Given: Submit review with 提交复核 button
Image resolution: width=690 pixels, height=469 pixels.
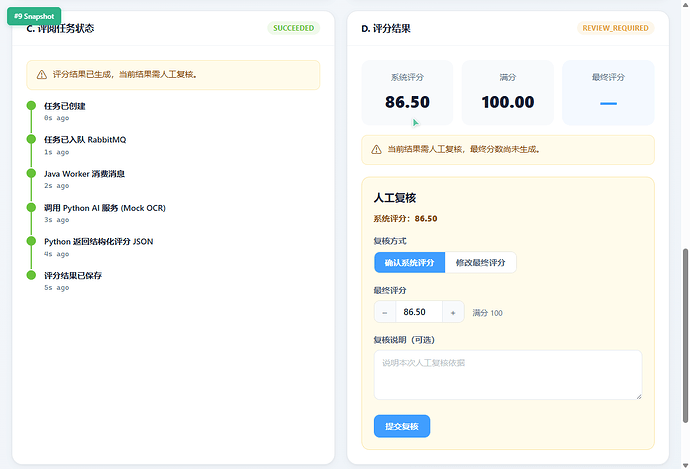Looking at the screenshot, I should coord(402,426).
